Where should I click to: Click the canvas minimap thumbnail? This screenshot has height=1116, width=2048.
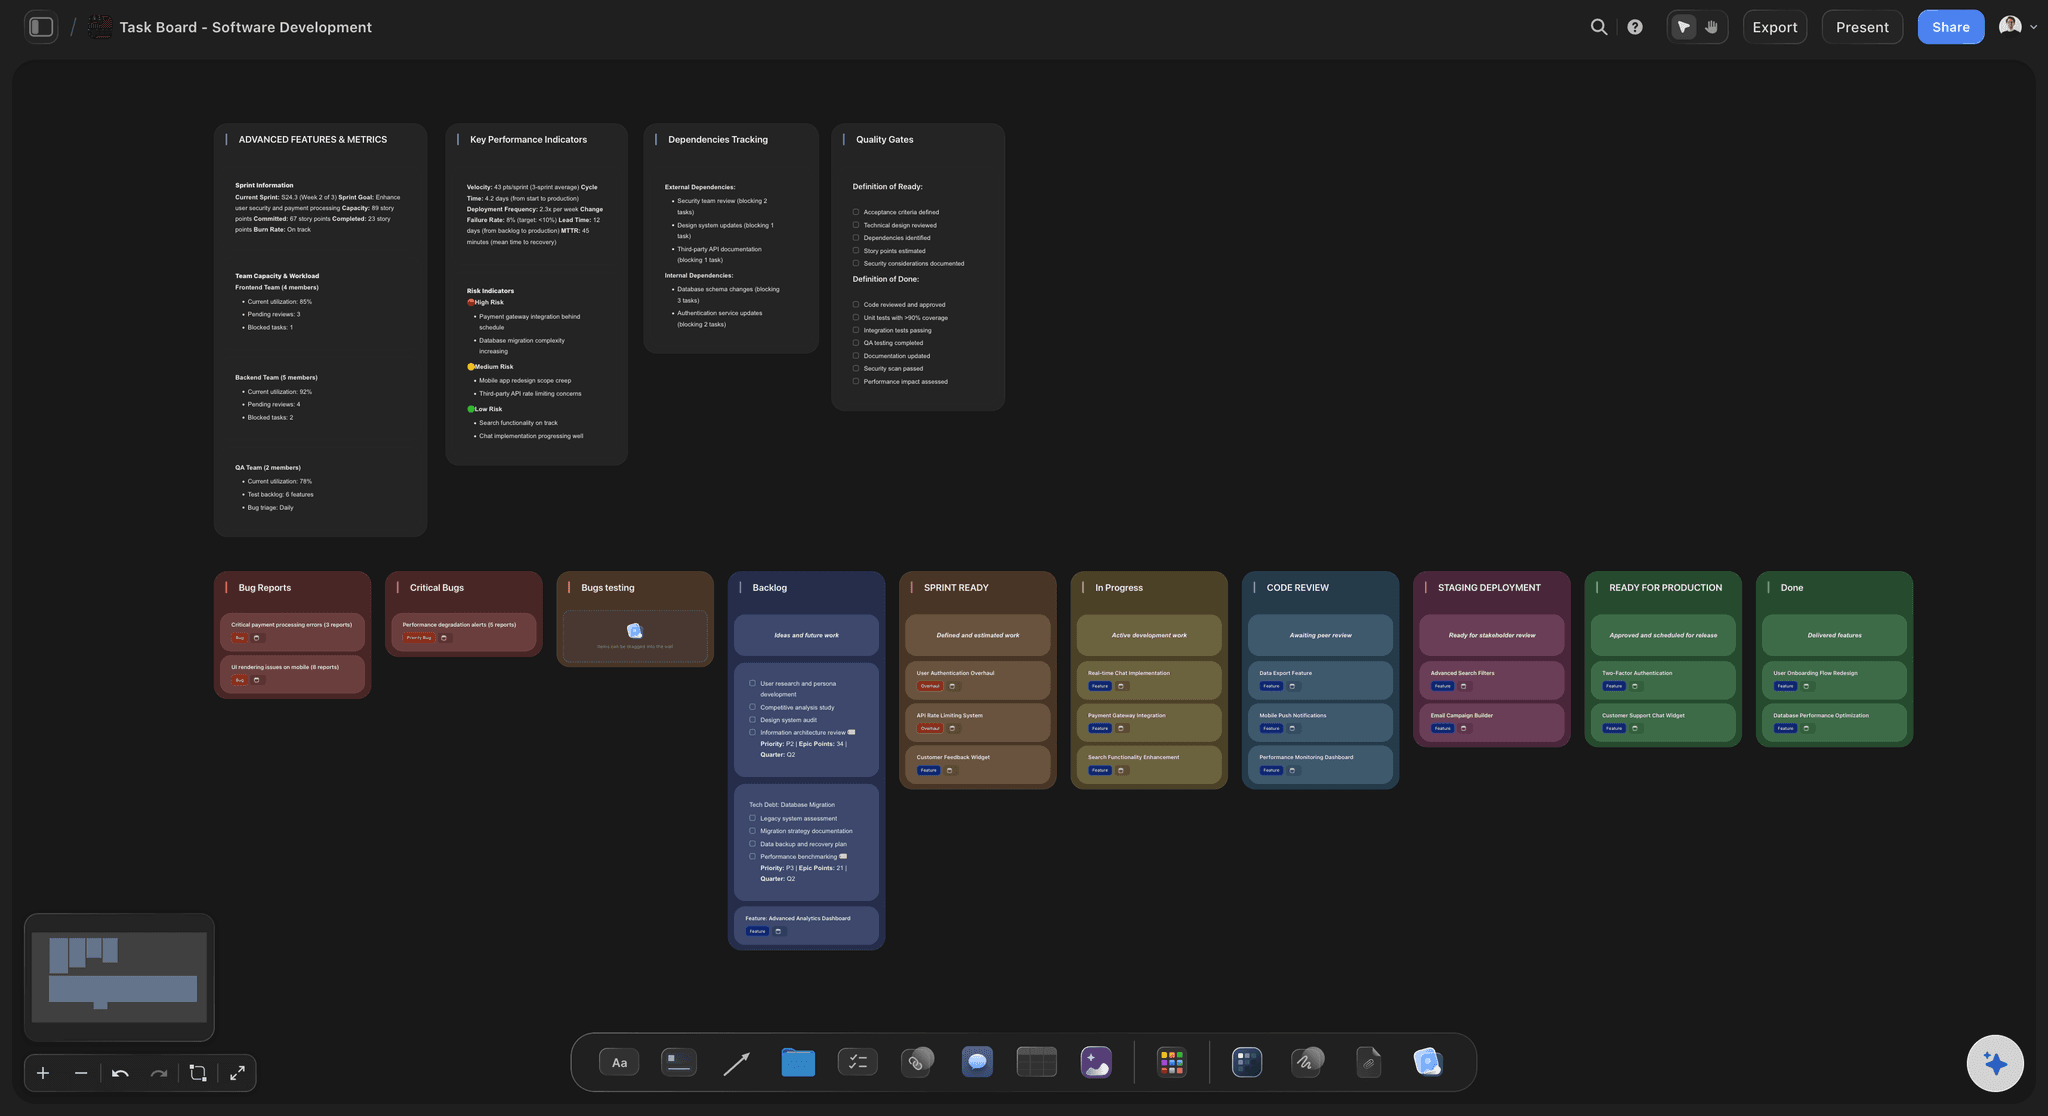[x=119, y=977]
